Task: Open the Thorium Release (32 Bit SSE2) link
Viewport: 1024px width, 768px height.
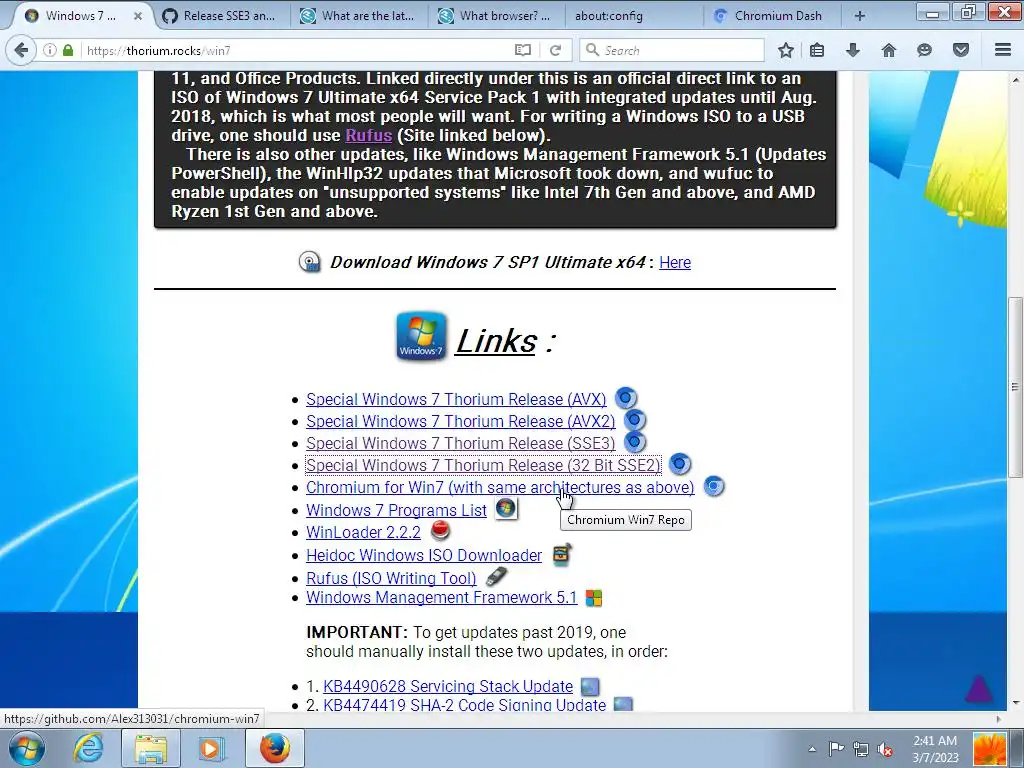Action: [x=483, y=465]
